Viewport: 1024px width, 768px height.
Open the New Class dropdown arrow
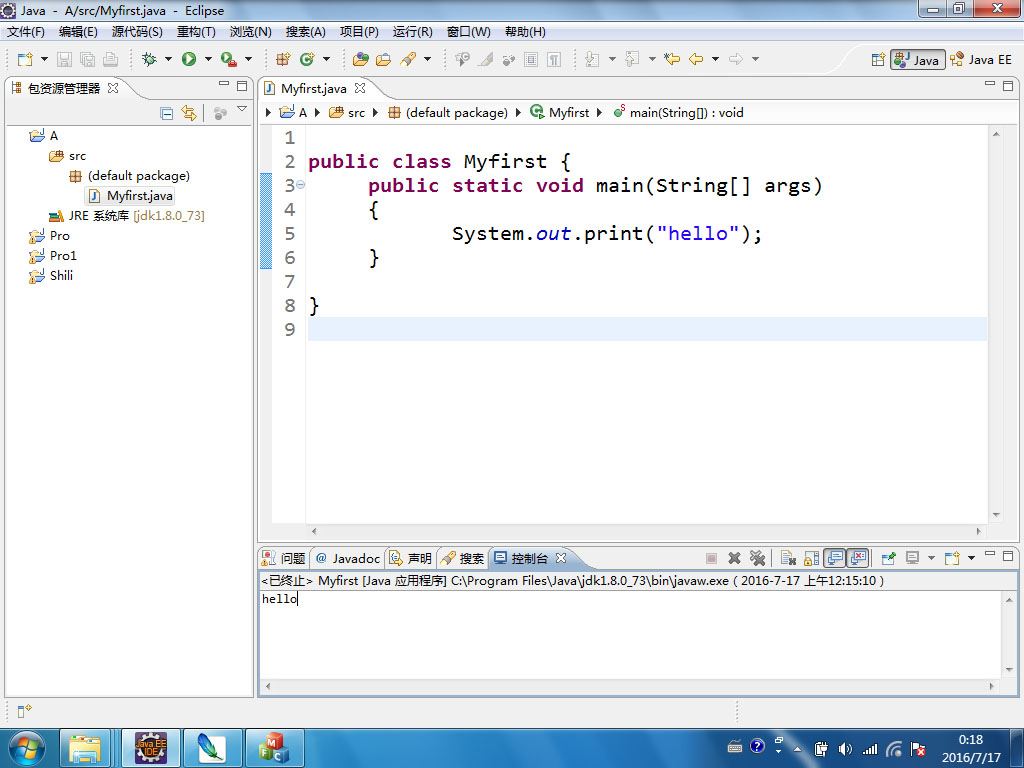tap(327, 59)
